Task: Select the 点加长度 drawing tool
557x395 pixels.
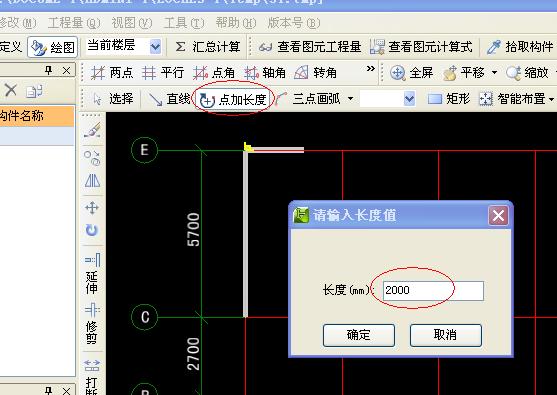Action: click(233, 99)
